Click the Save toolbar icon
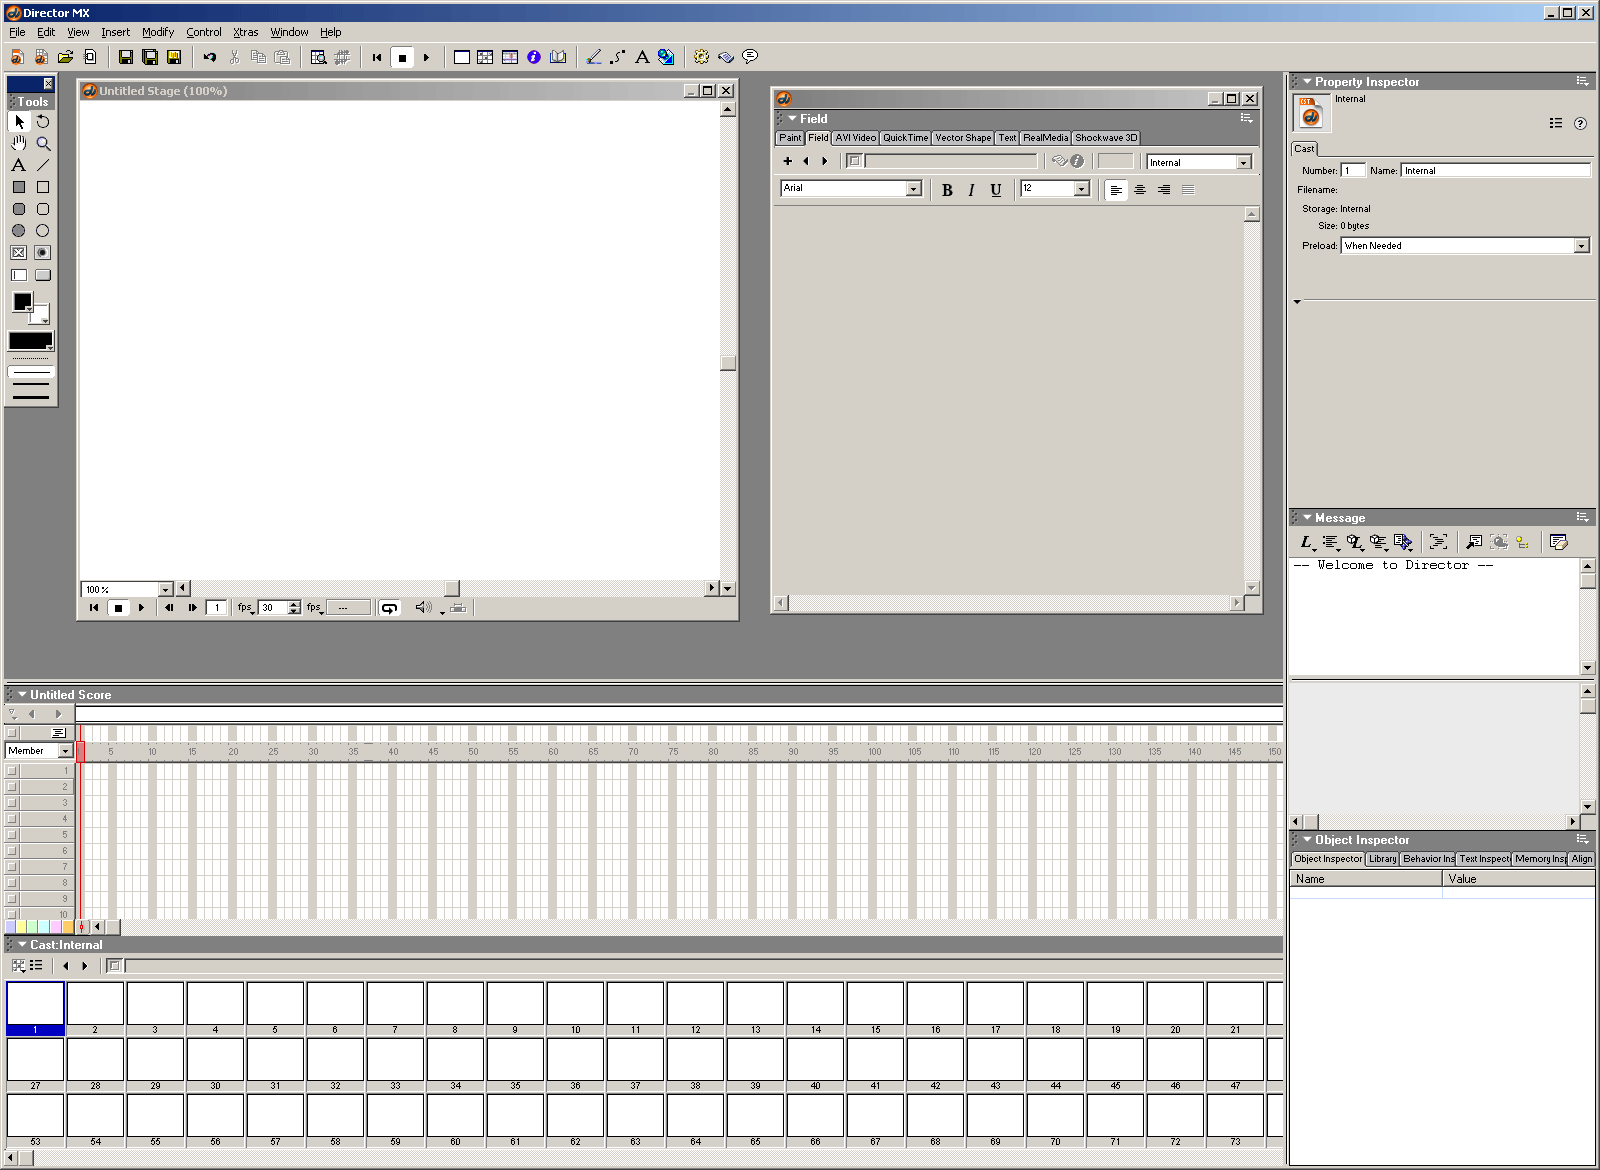Screen dimensions: 1600x1170 pyautogui.click(x=126, y=57)
